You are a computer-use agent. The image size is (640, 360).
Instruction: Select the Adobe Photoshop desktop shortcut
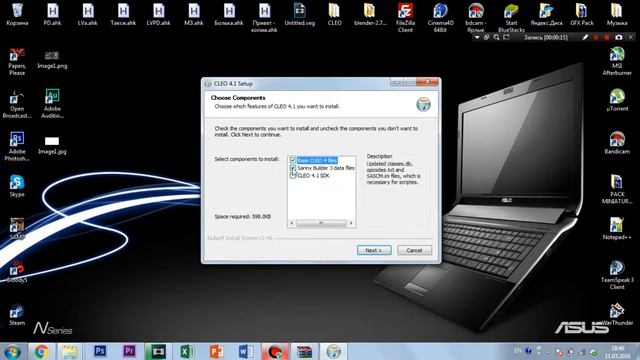point(17,147)
